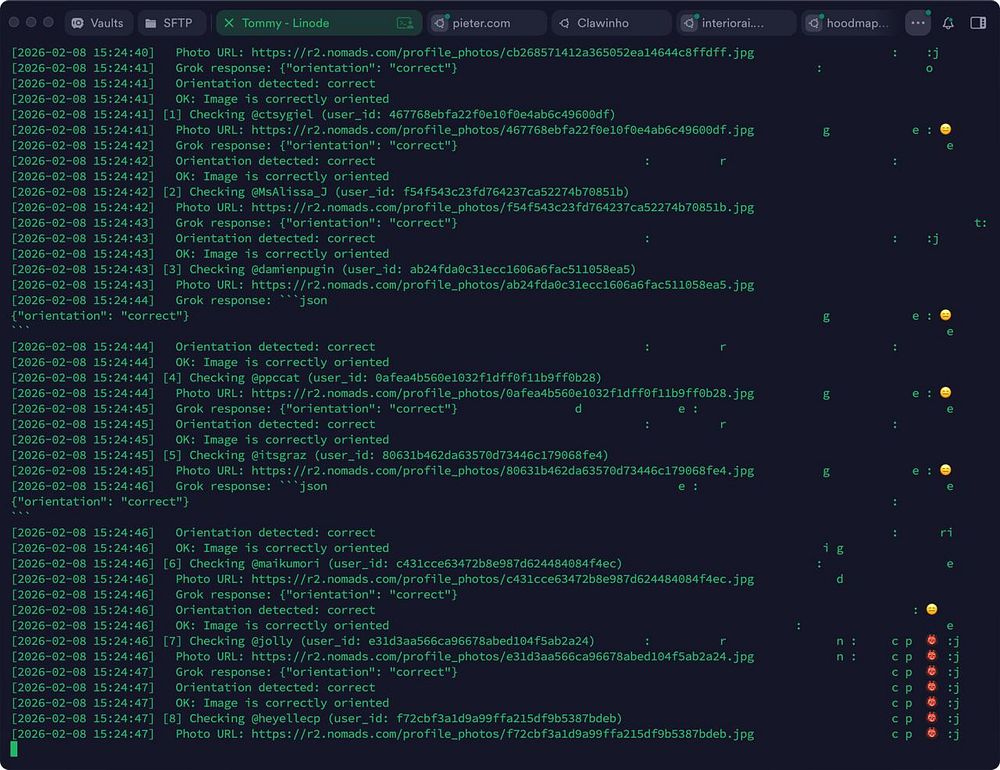
Task: Click the red devil emoji on the @heyellecp Photo URL line
Action: (932, 733)
